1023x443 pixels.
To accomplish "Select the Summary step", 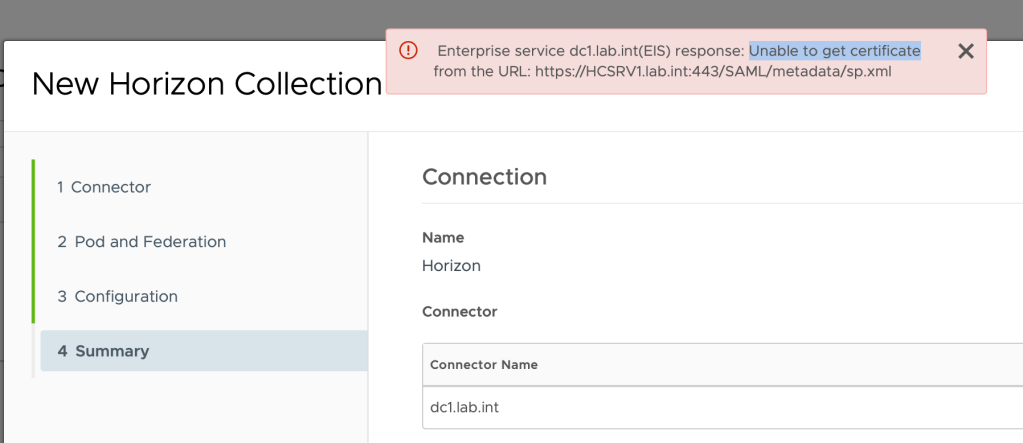I will pyautogui.click(x=103, y=351).
